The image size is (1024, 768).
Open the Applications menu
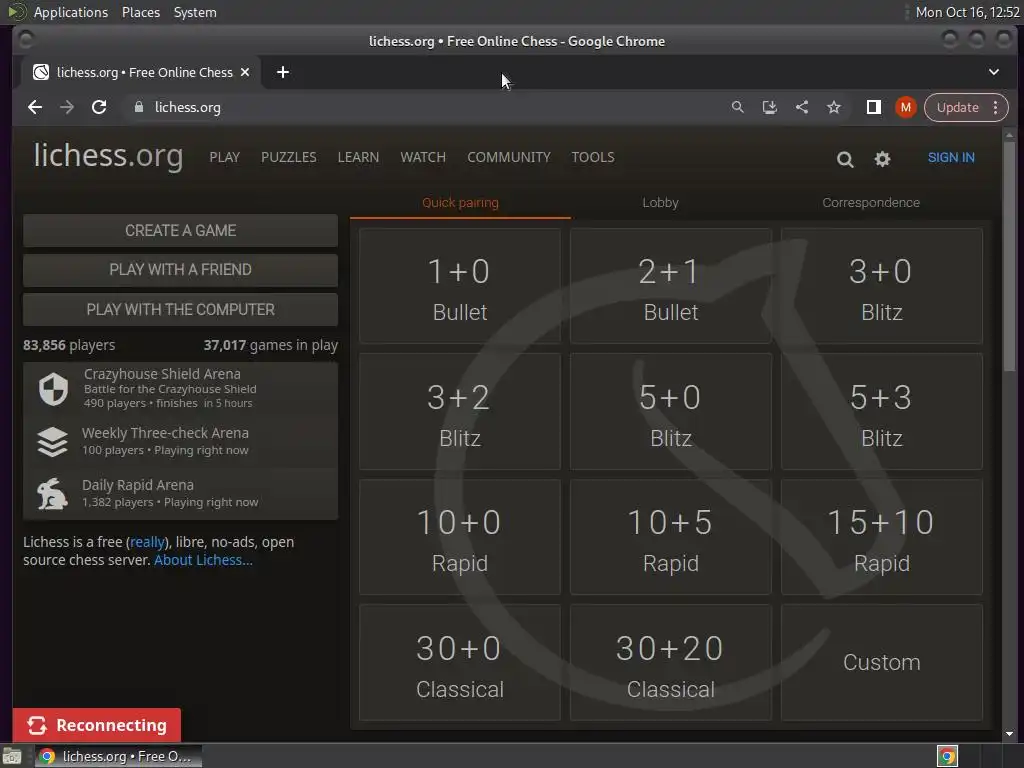pos(71,12)
